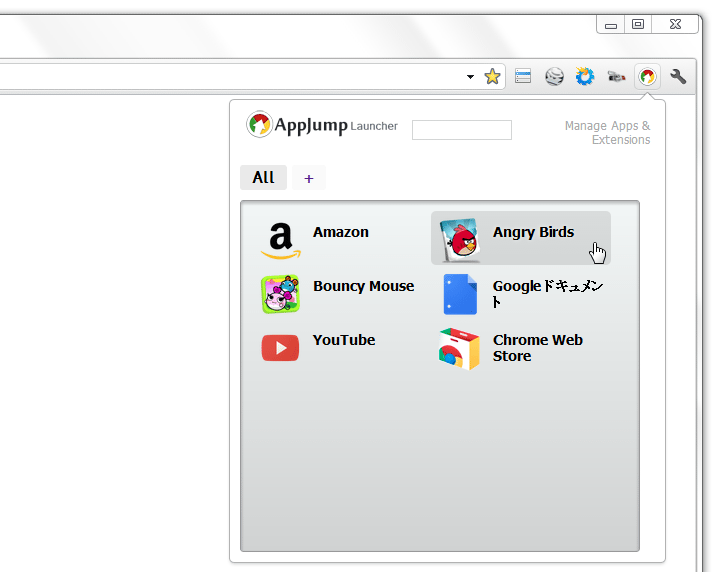Screen dimensions: 720x572
Task: Click Google ドキュメント label
Action: 548,294
